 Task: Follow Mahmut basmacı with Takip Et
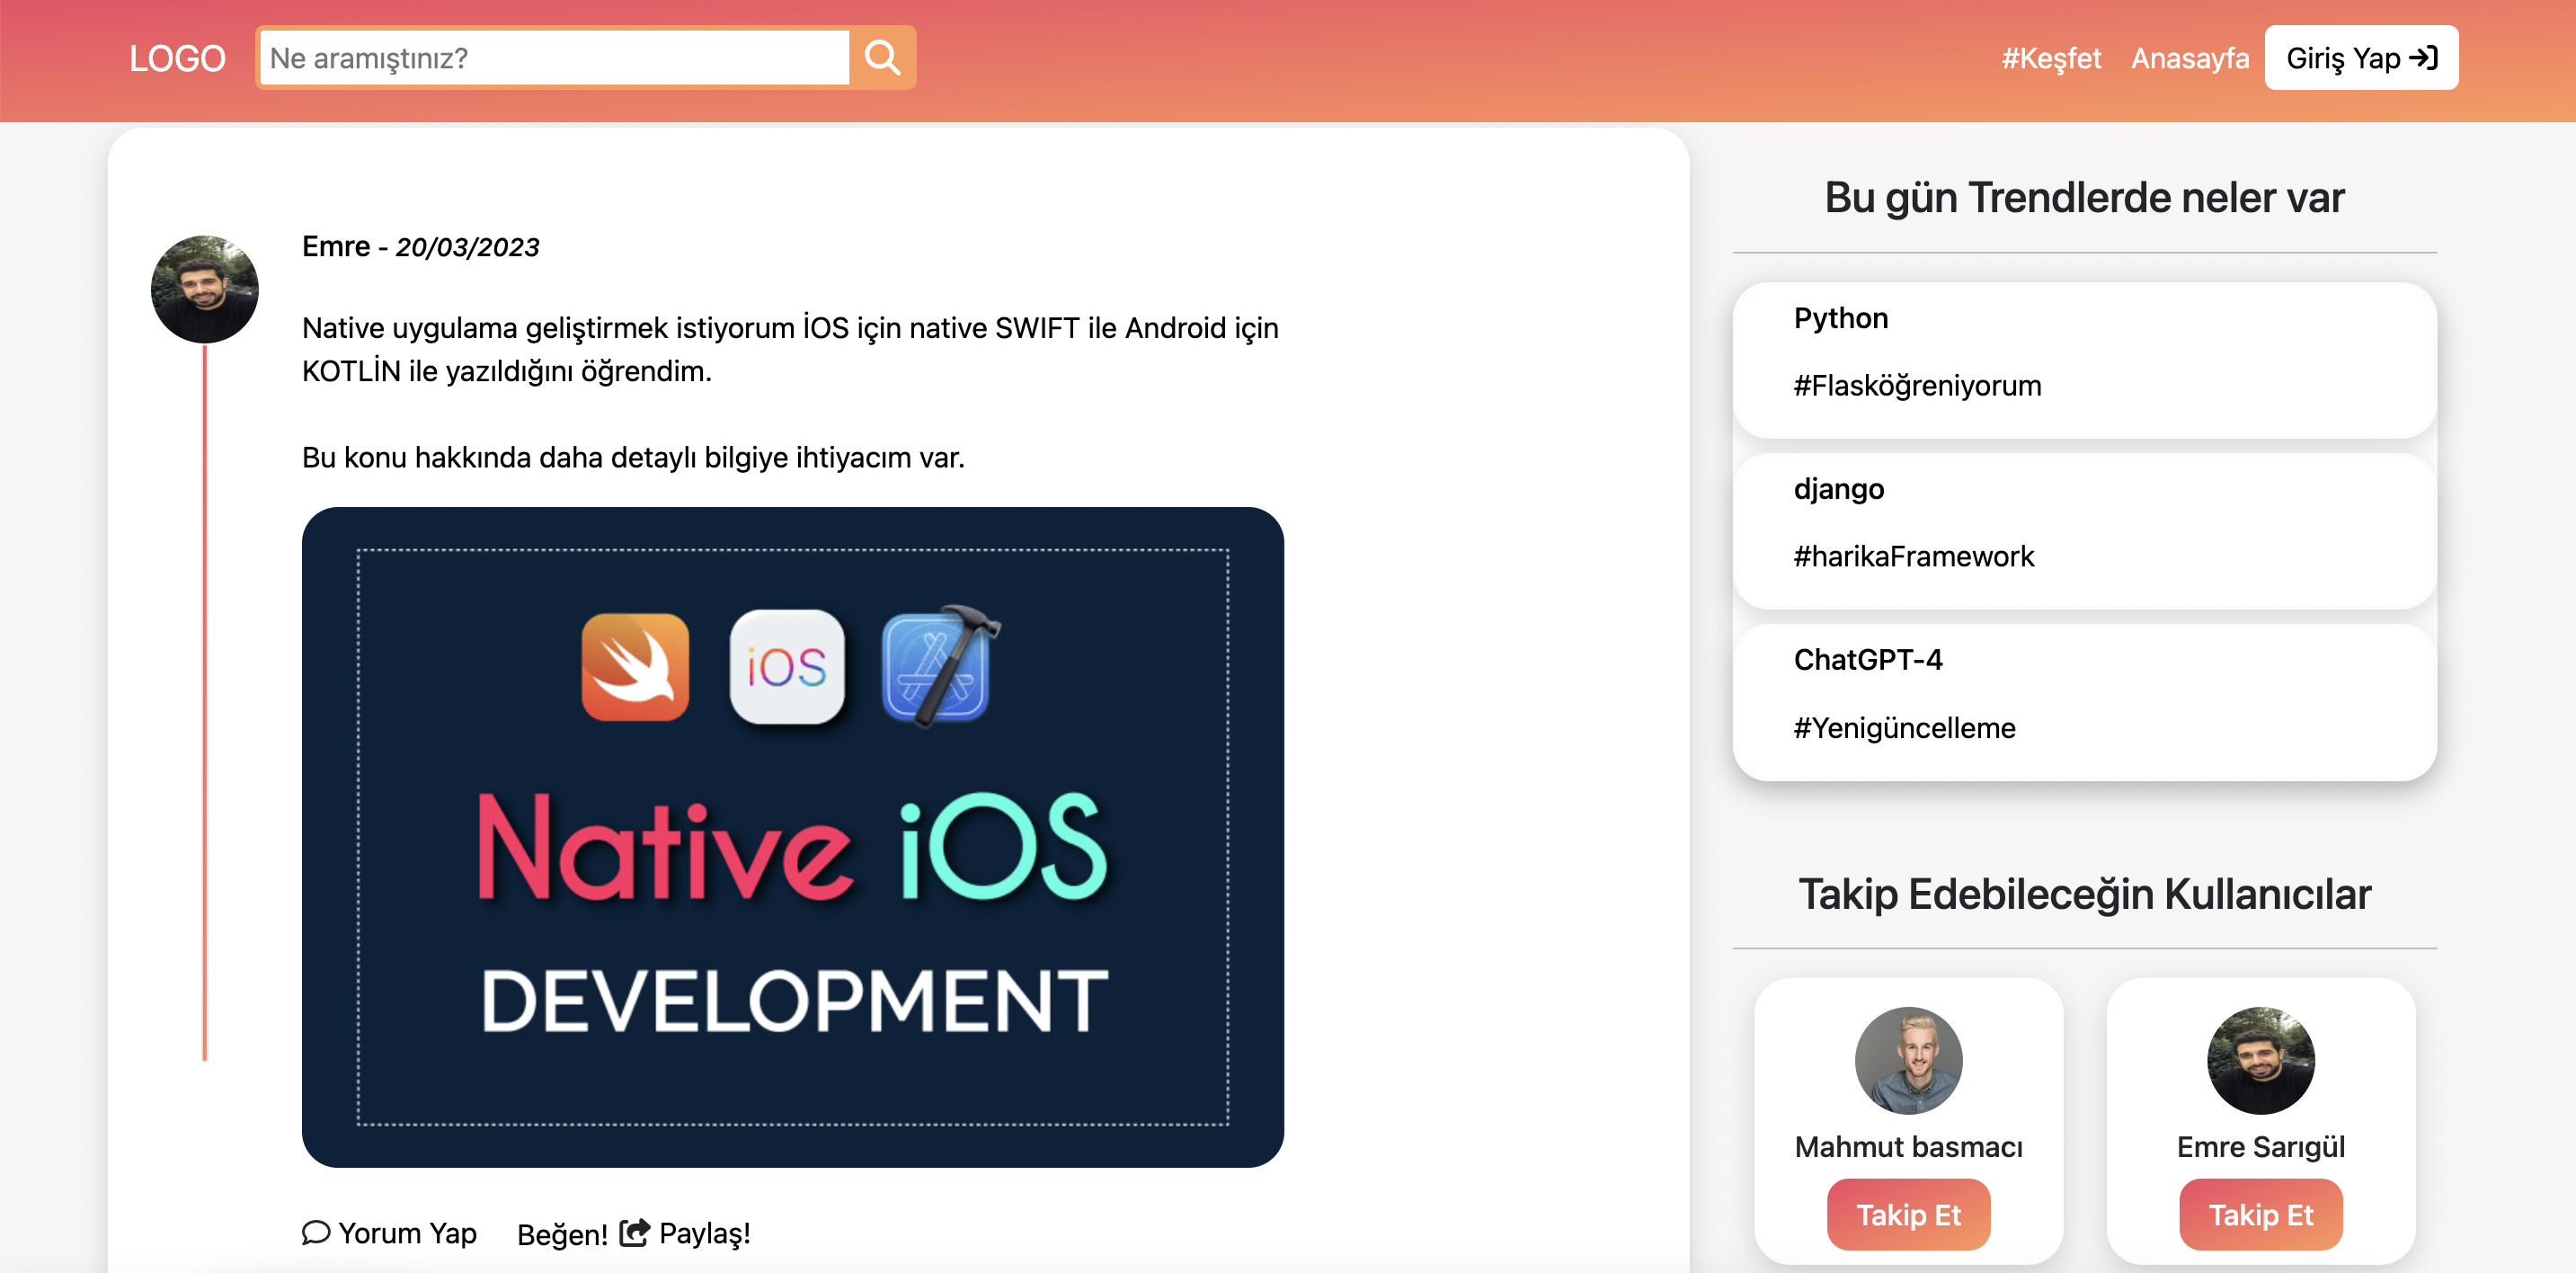click(x=1908, y=1214)
